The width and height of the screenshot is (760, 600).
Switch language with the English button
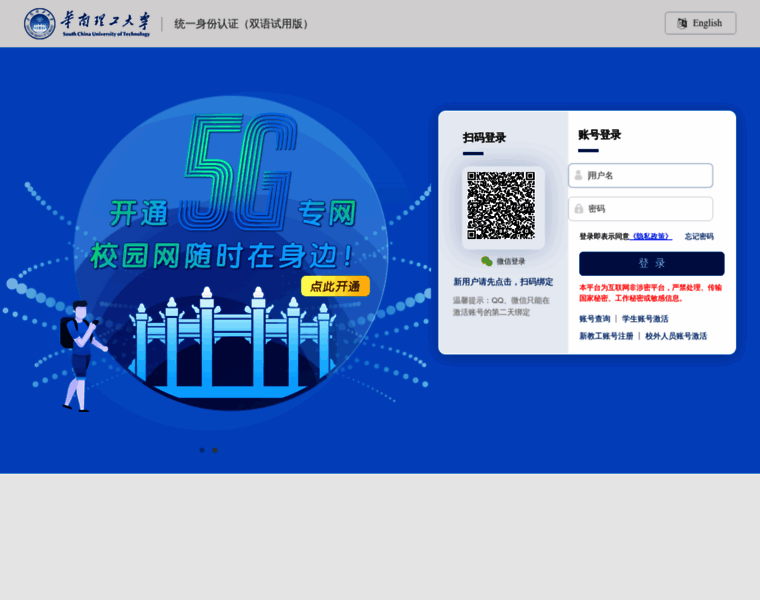[700, 23]
